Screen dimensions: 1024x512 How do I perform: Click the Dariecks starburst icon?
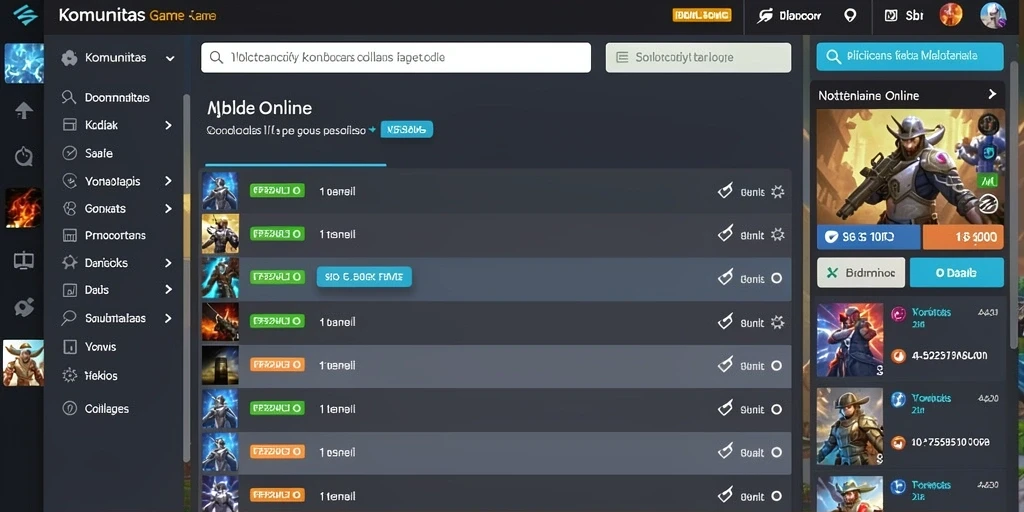[69, 263]
